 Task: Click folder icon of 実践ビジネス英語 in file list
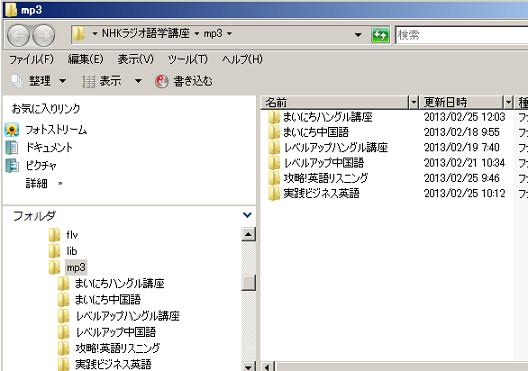pyautogui.click(x=274, y=194)
